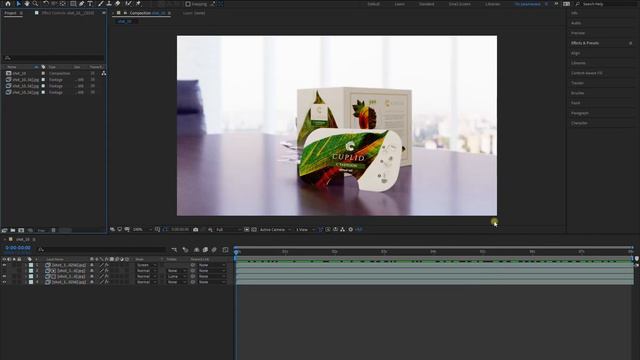Expand the Content-Aware Fill panel
The height and width of the screenshot is (360, 640).
pyautogui.click(x=587, y=73)
